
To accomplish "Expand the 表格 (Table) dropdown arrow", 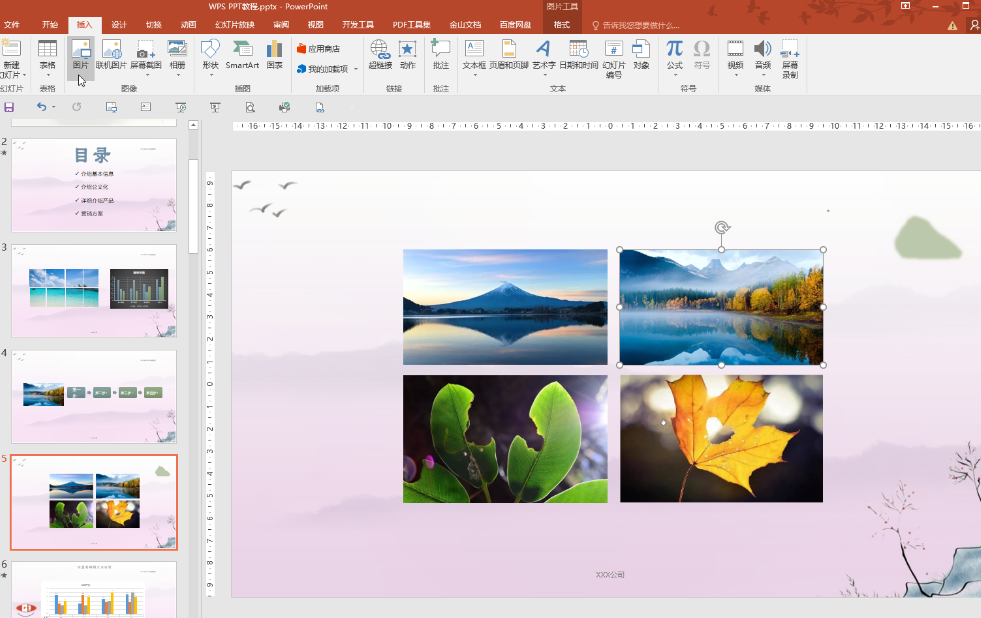I will click(x=48, y=75).
